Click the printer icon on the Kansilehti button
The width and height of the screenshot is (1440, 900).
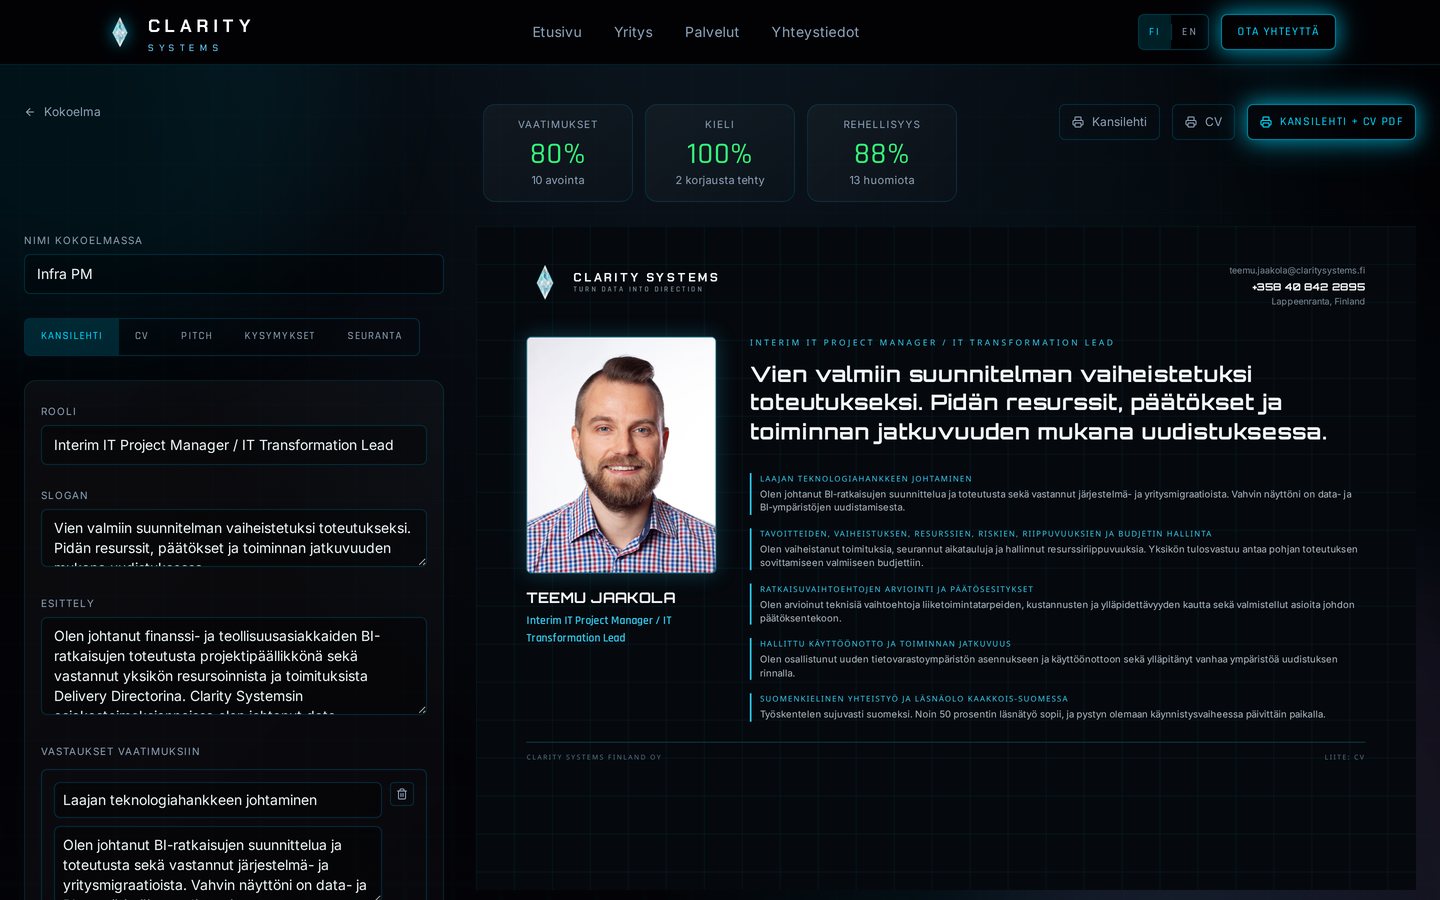(1078, 122)
